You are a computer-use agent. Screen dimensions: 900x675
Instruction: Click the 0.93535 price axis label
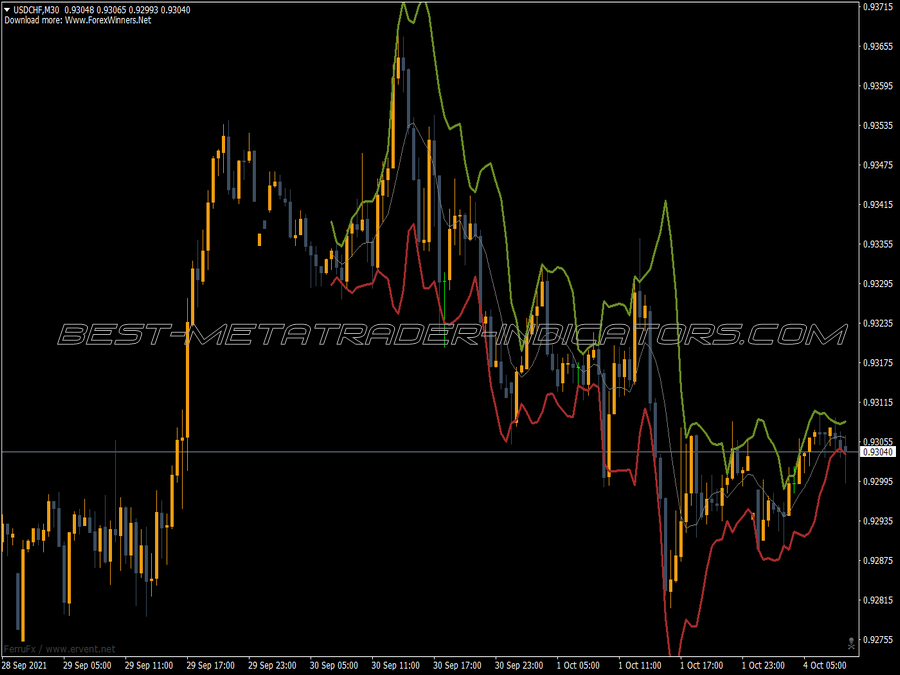(878, 126)
